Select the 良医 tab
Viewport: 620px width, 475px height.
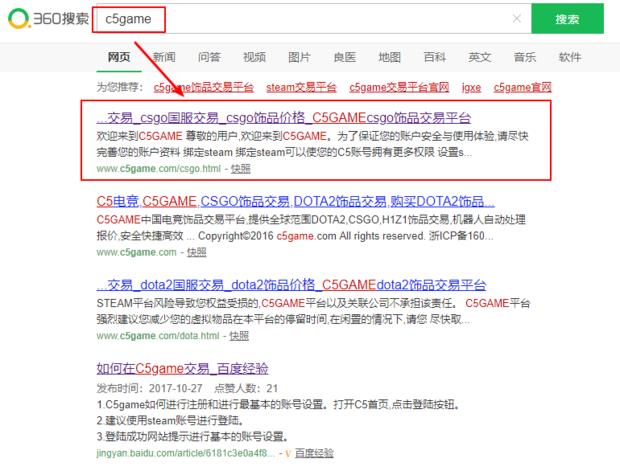coord(344,57)
